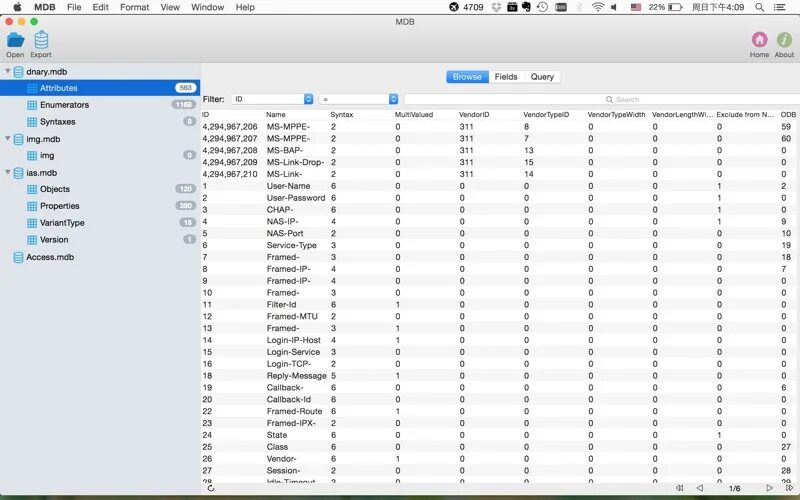Screen dimensions: 800x500
Task: Click the Properties table icon
Action: tap(32, 206)
